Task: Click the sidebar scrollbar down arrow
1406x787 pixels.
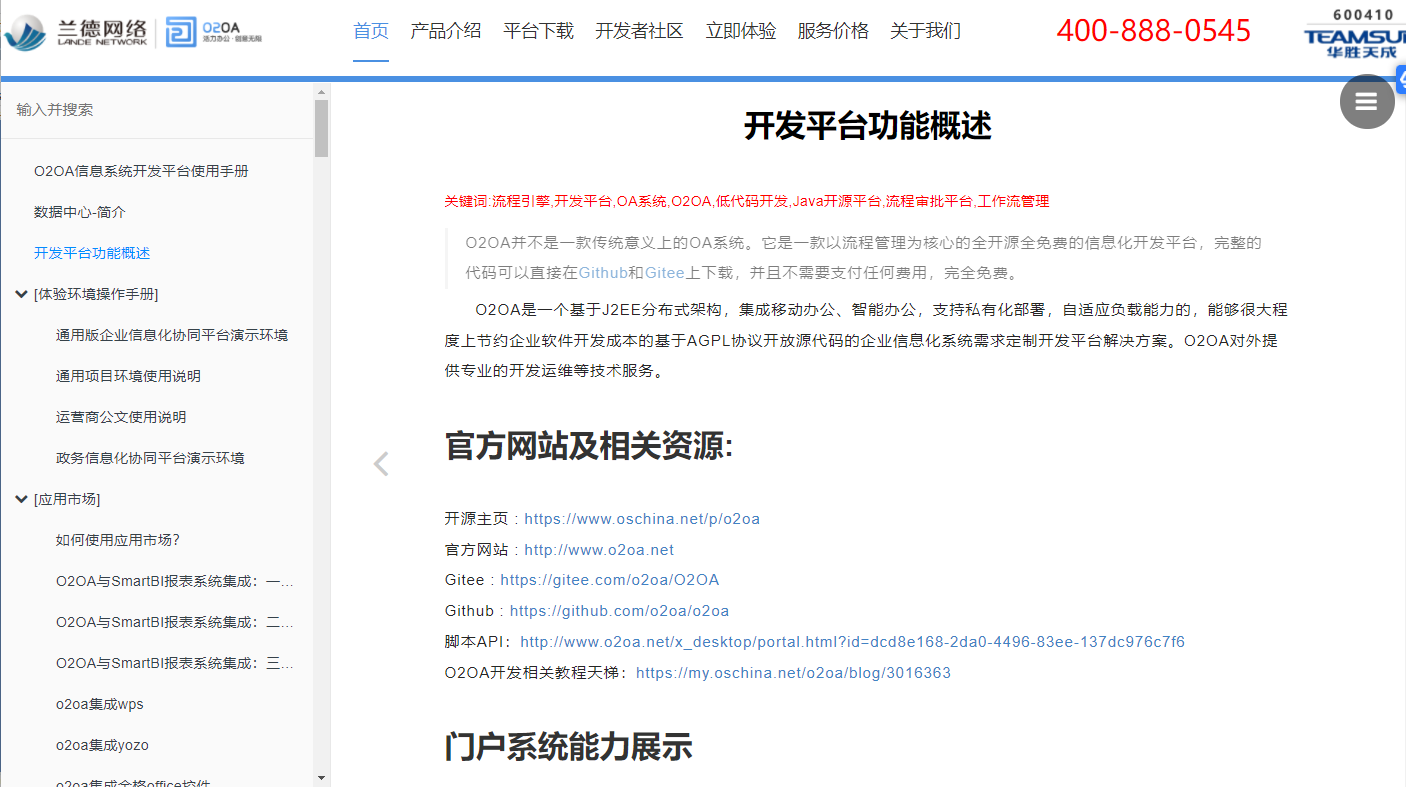Action: pos(321,777)
